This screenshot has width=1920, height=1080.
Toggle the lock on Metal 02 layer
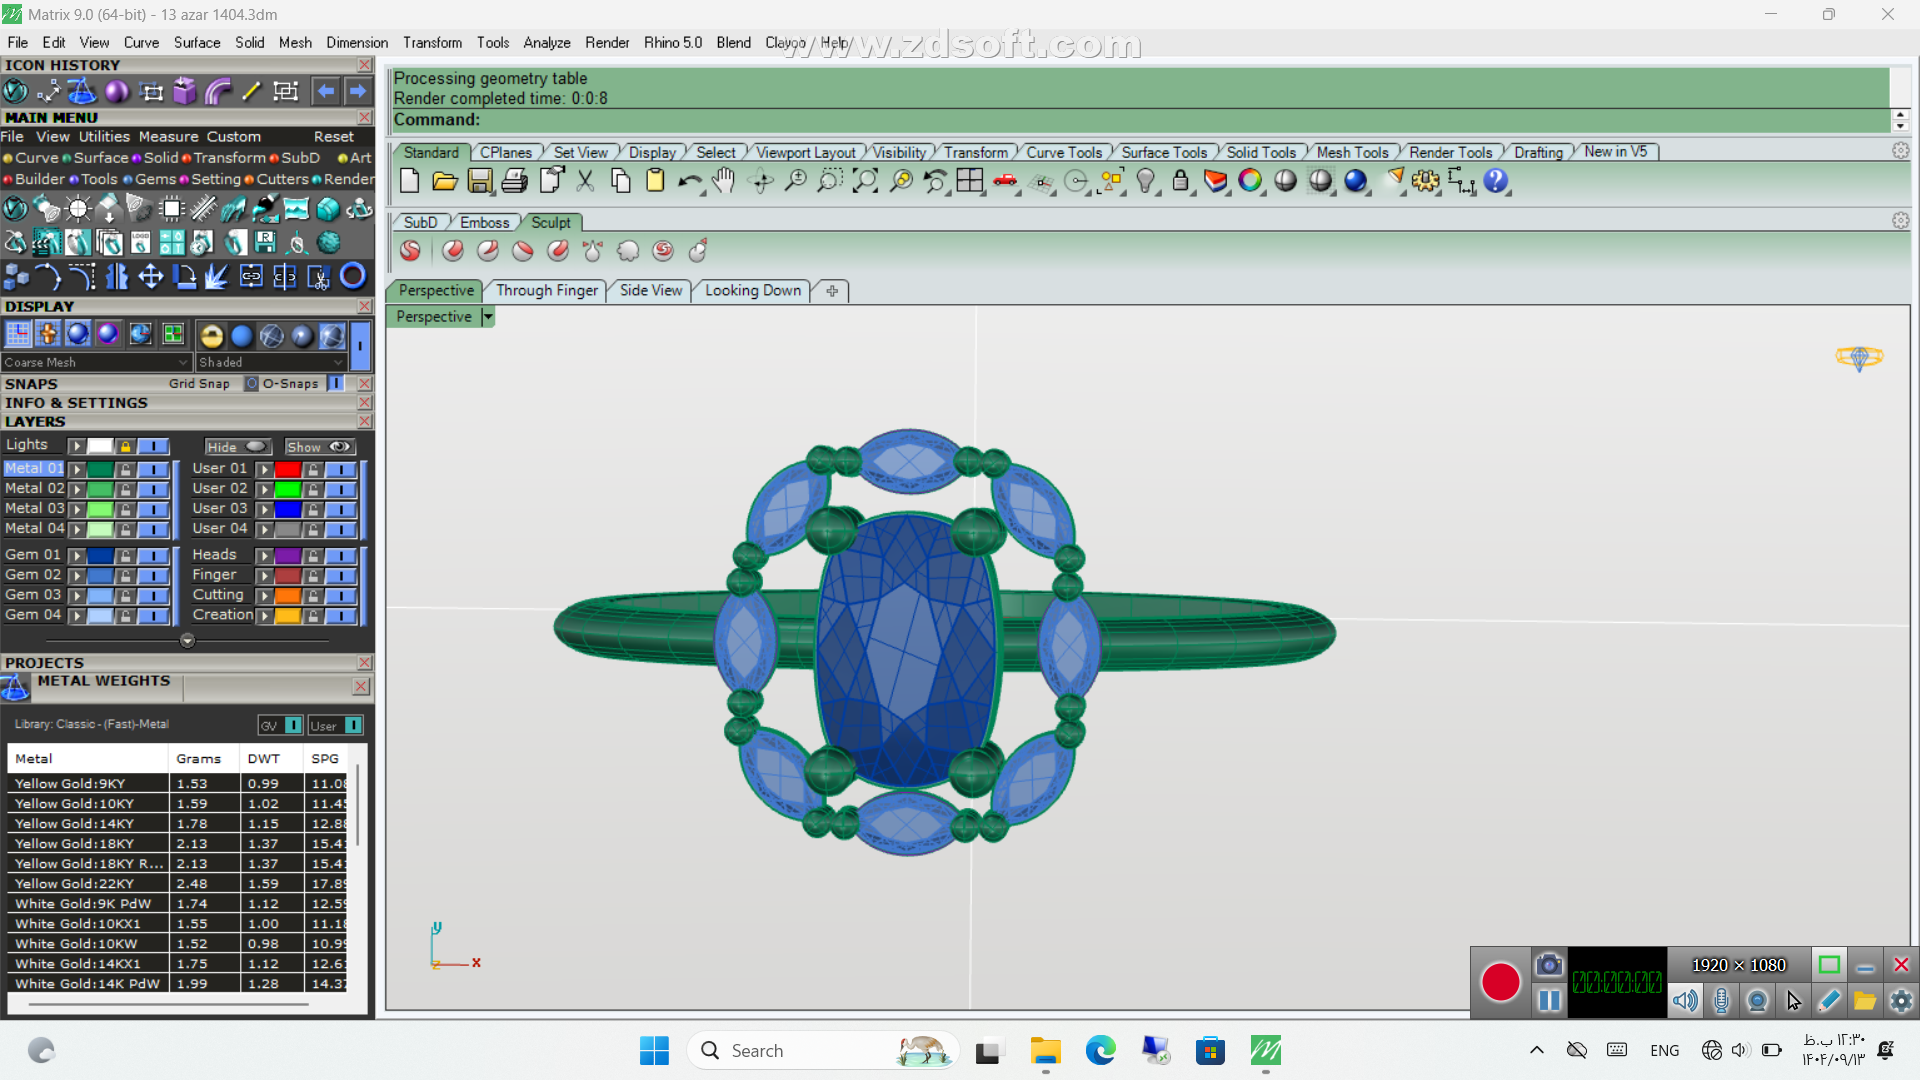[125, 489]
